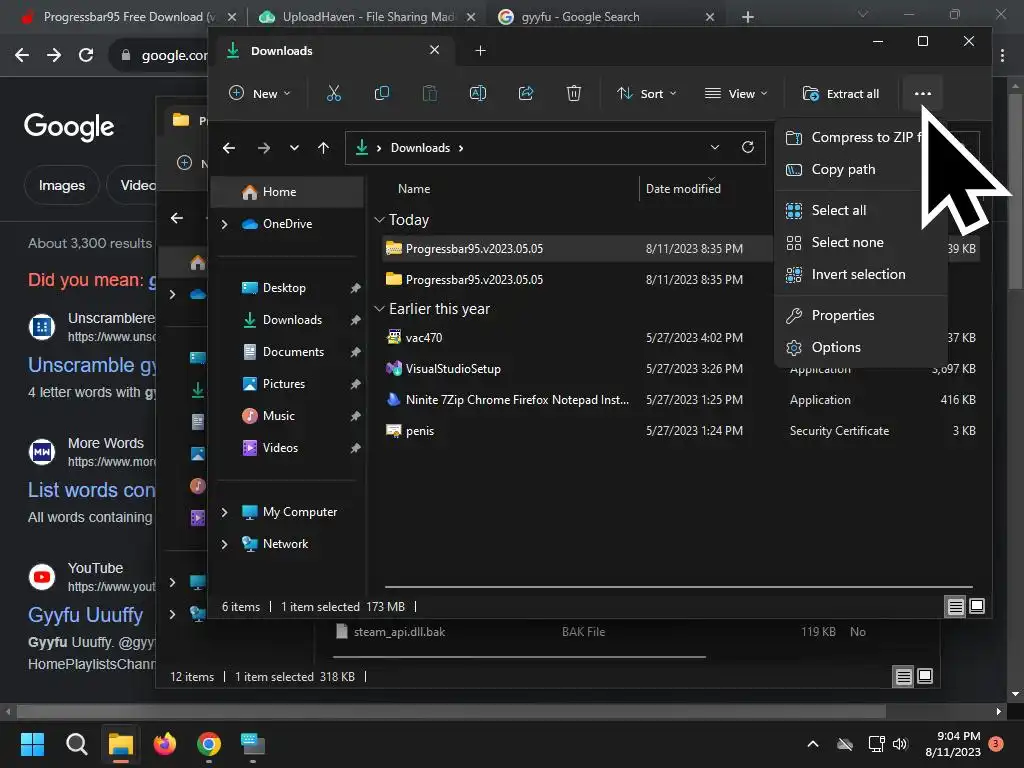
Task: Choose Compress to ZIP file
Action: [x=861, y=137]
